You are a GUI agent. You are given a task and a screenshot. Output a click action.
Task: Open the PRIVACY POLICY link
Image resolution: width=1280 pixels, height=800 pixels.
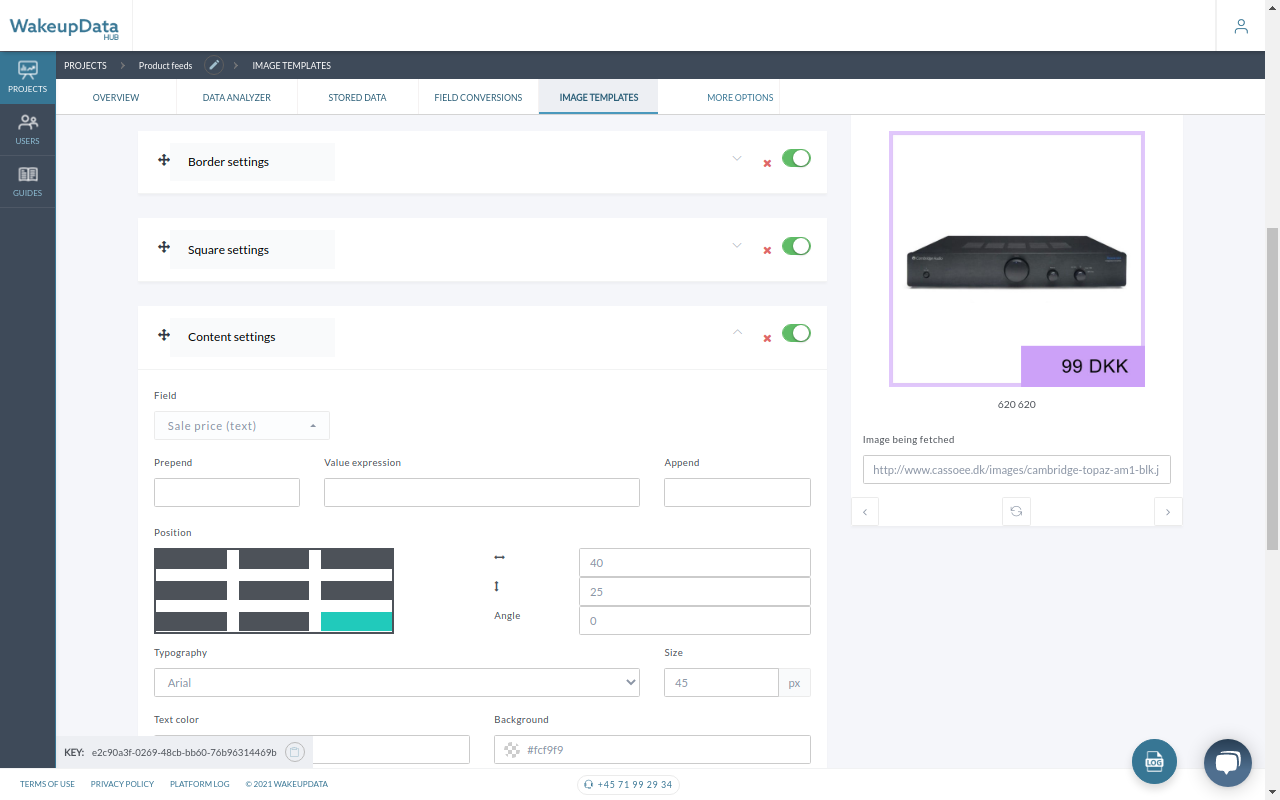pos(121,784)
